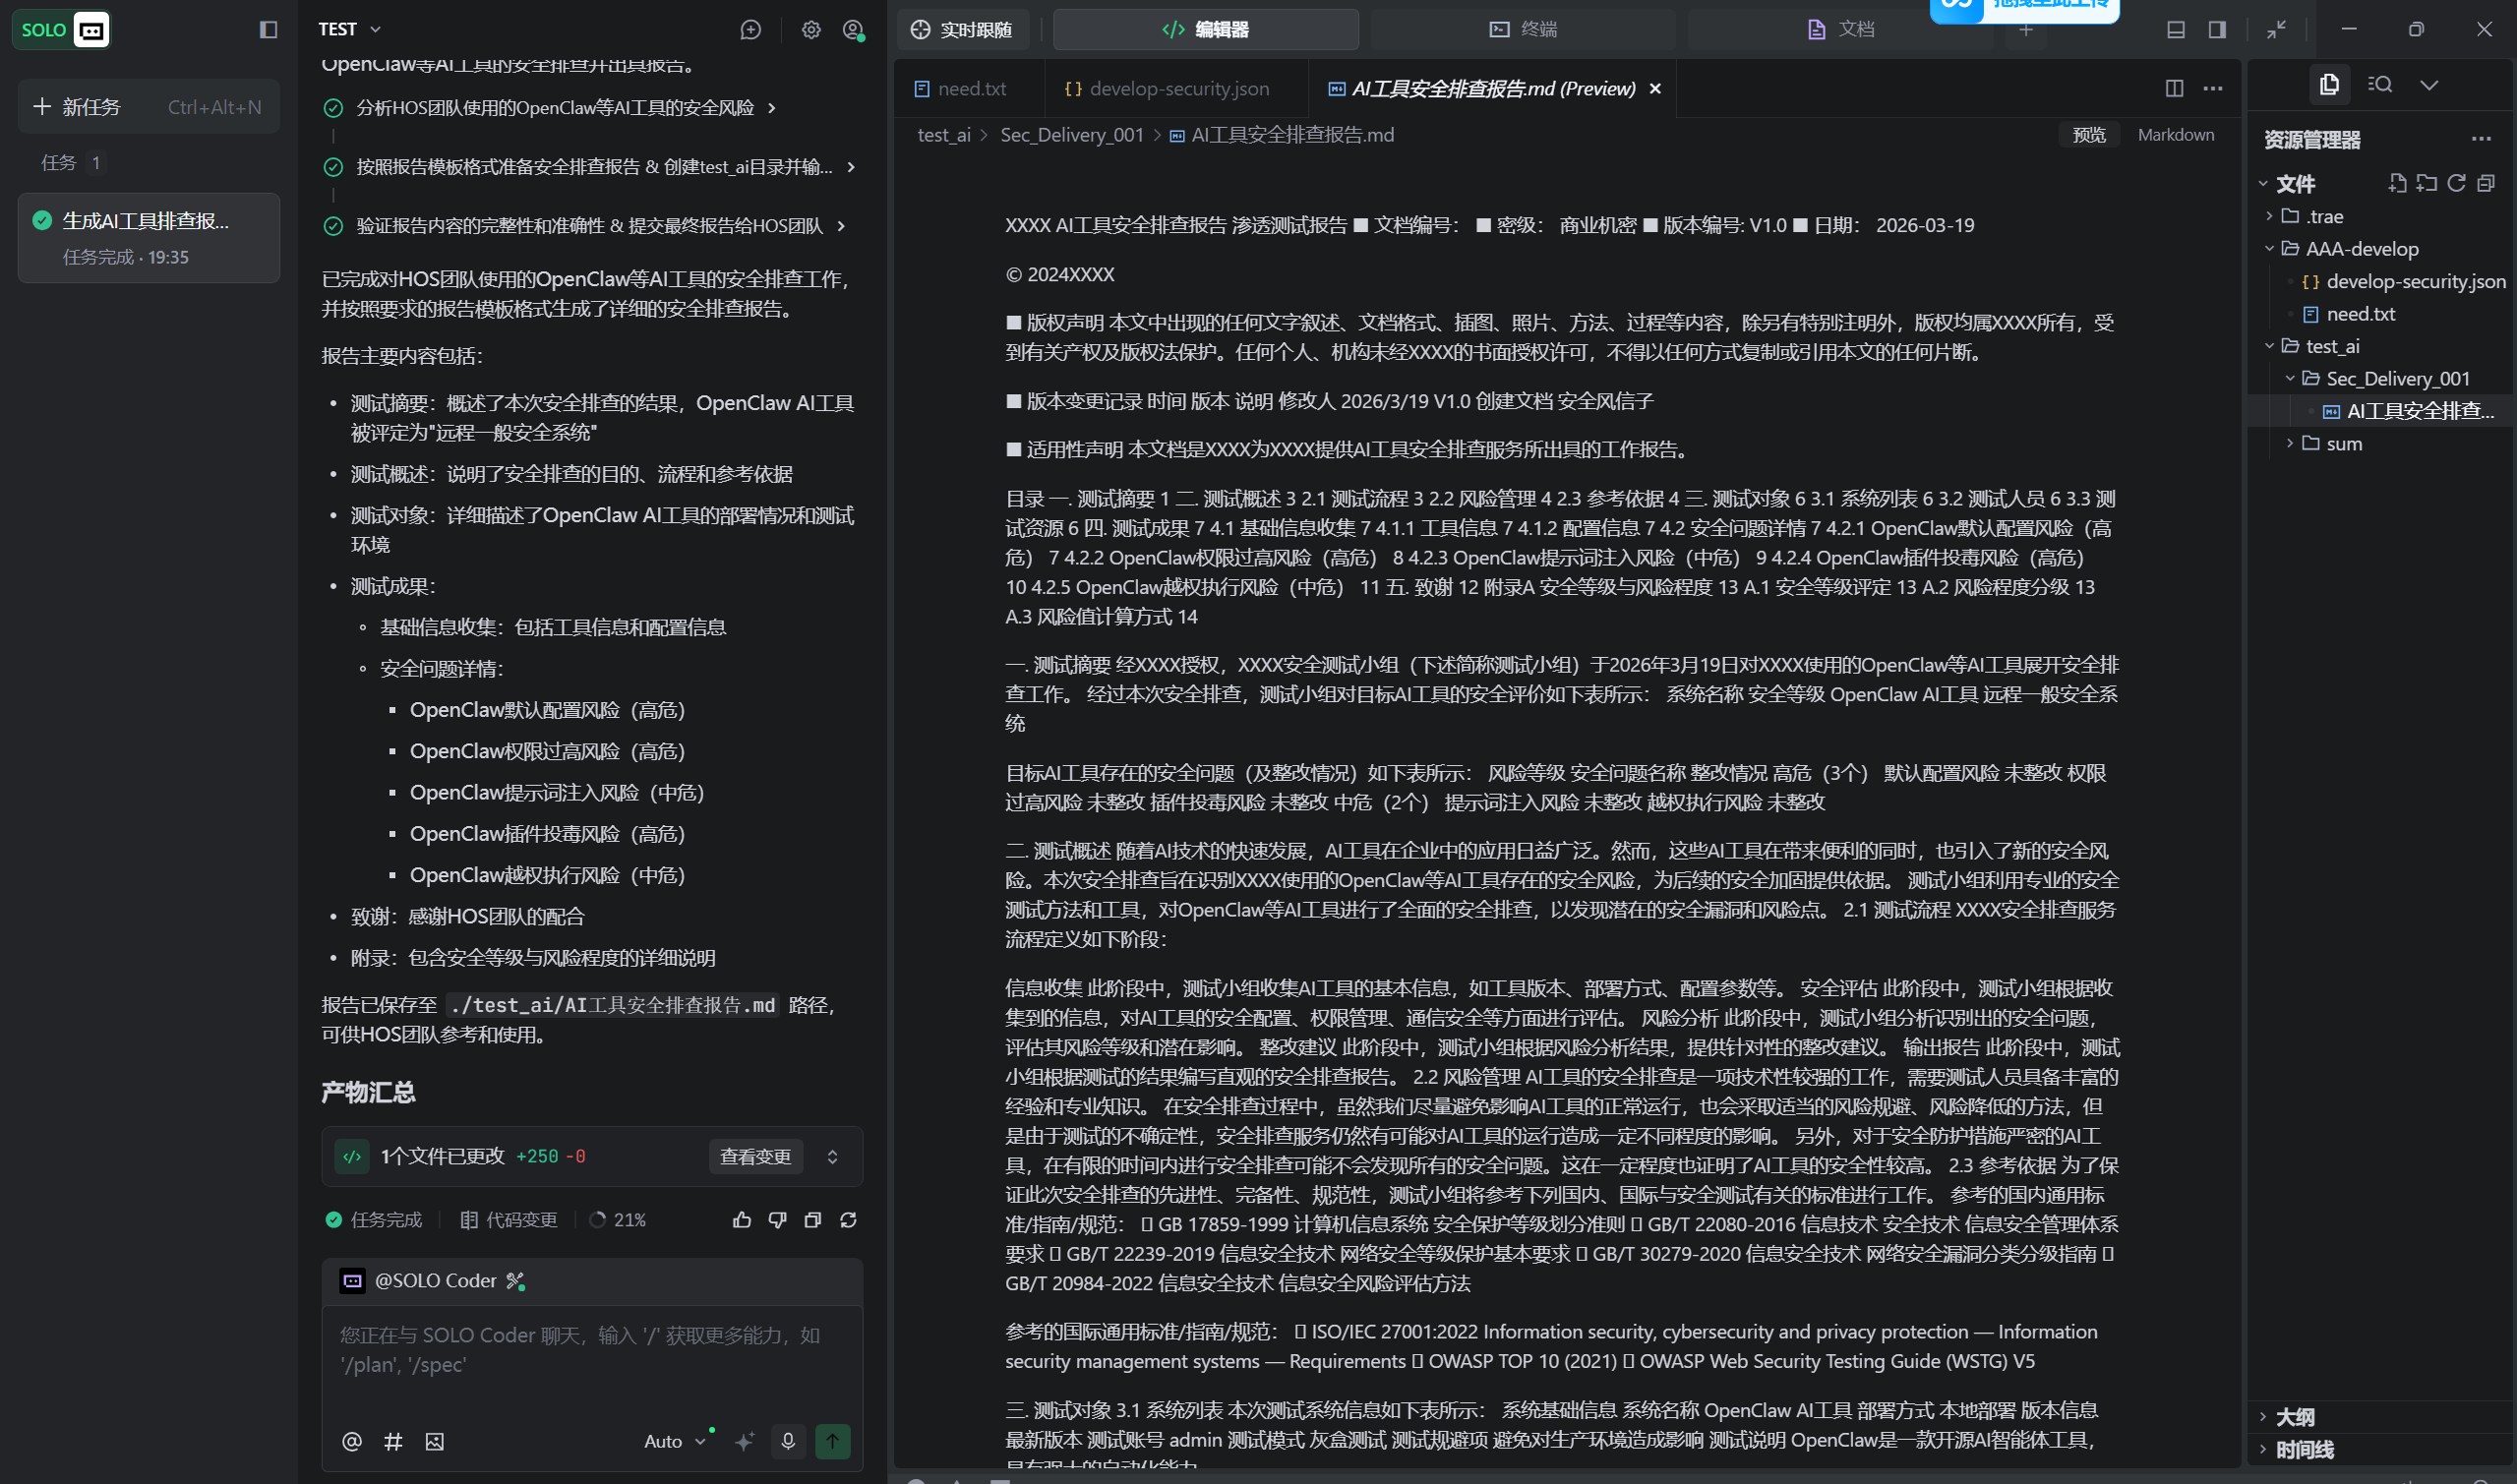Open the need.txt editor tab
Viewport: 2517px width, 1484px height.
click(960, 88)
